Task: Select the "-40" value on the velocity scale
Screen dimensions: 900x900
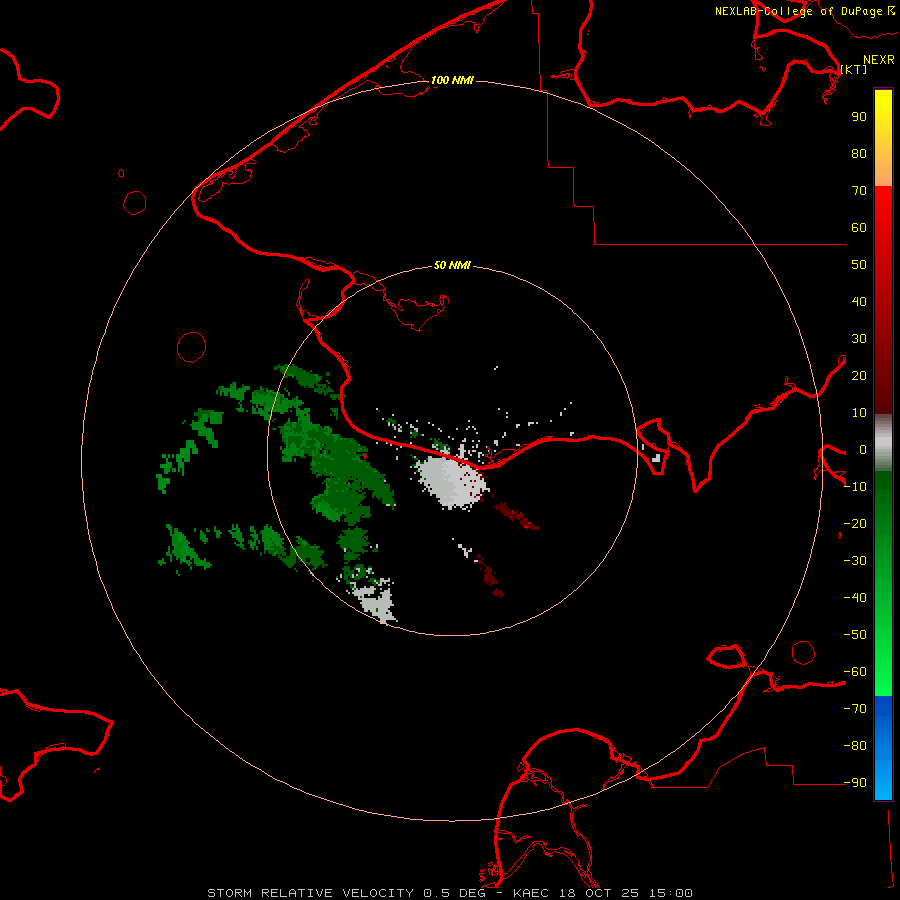Action: (855, 598)
